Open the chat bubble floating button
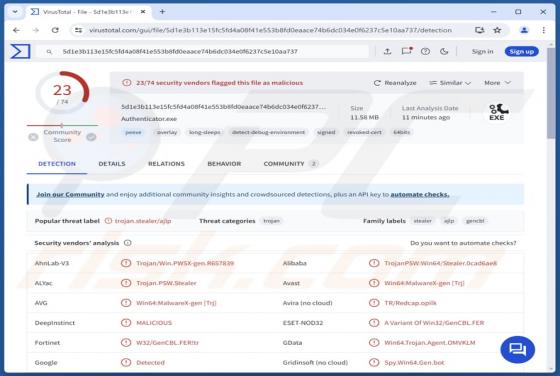 click(518, 349)
